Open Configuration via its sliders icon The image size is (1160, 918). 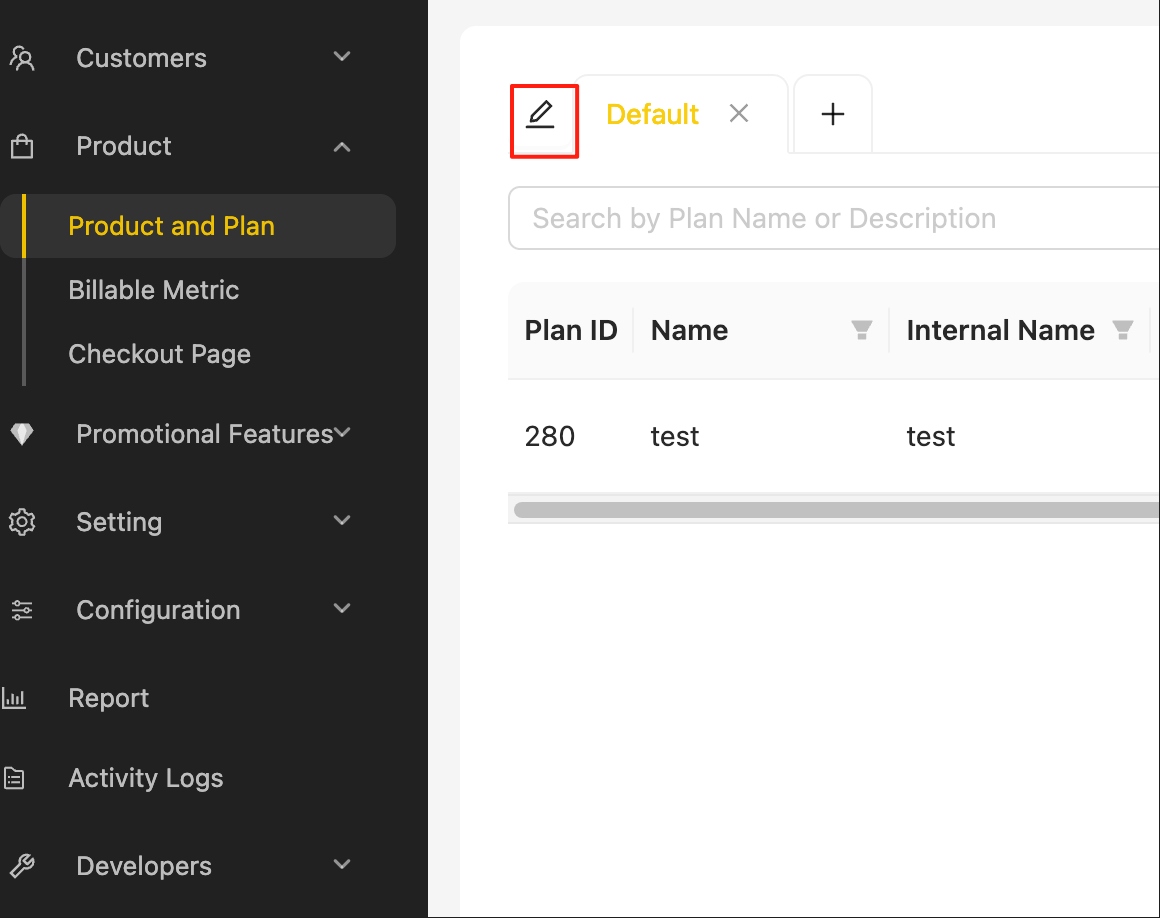point(22,609)
